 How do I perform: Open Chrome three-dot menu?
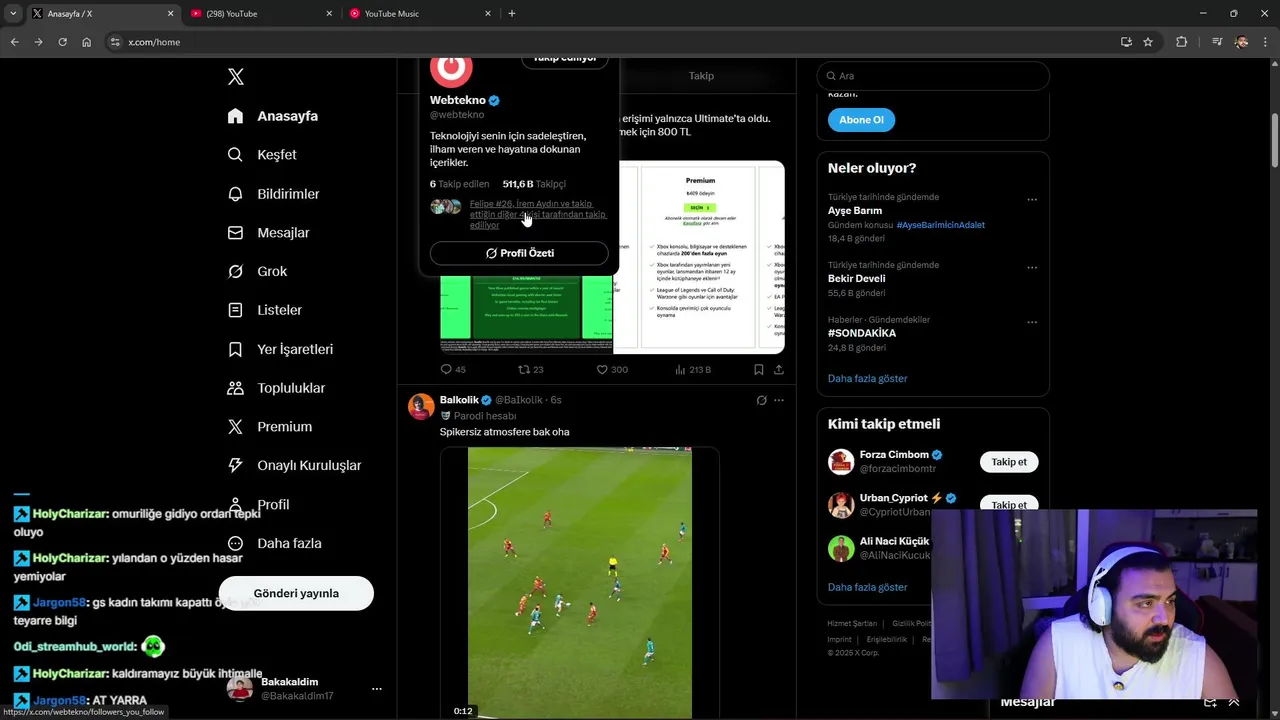tap(1264, 42)
